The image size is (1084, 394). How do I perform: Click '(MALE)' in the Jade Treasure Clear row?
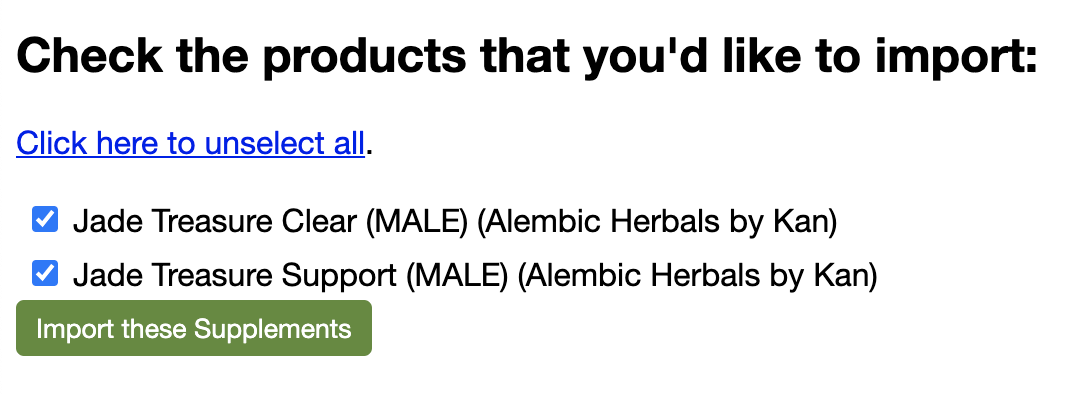(417, 222)
